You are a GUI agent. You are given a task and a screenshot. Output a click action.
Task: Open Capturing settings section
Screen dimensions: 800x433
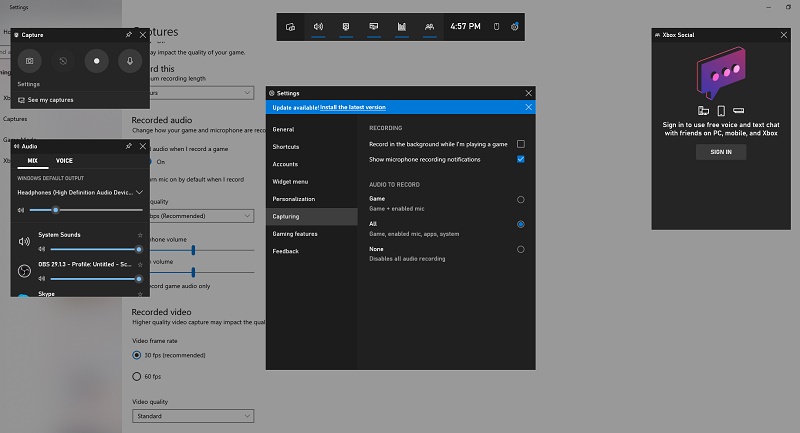[312, 216]
